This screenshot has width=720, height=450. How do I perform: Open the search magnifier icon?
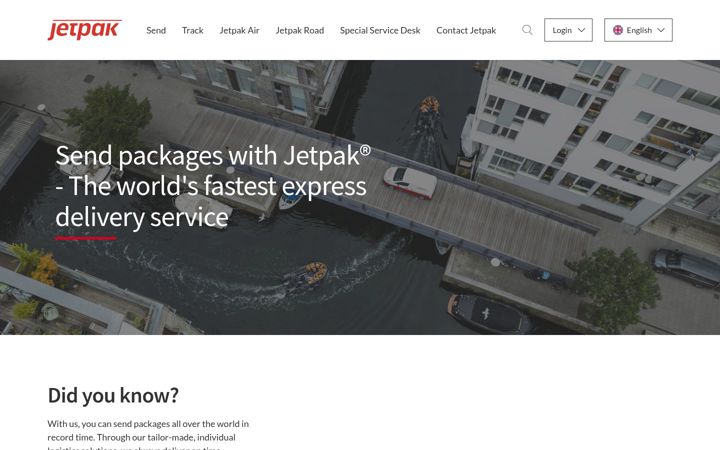[x=527, y=30]
